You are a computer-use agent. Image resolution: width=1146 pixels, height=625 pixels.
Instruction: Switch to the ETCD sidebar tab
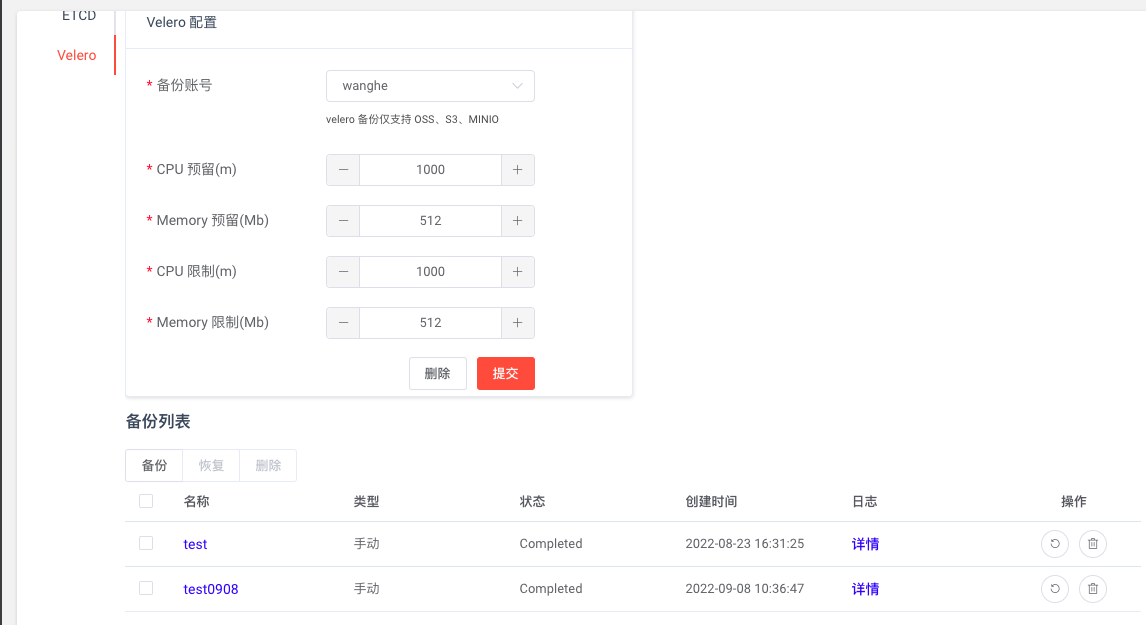79,15
